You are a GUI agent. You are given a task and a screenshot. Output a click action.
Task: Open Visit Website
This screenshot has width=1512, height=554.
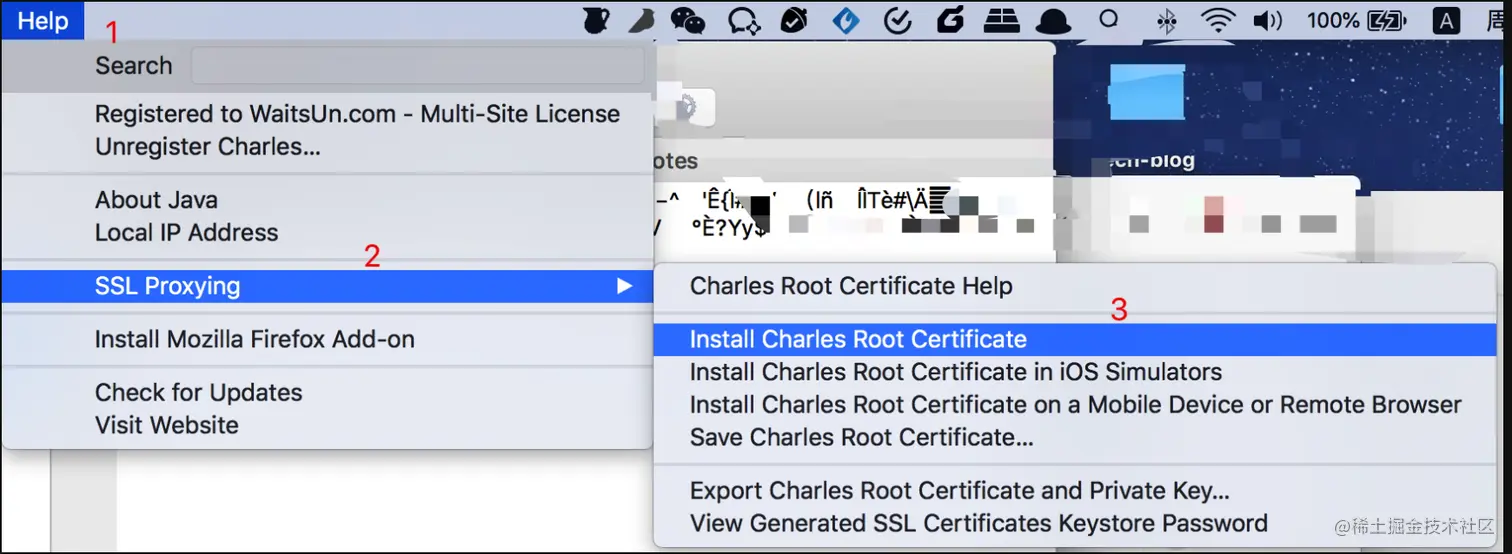point(166,424)
